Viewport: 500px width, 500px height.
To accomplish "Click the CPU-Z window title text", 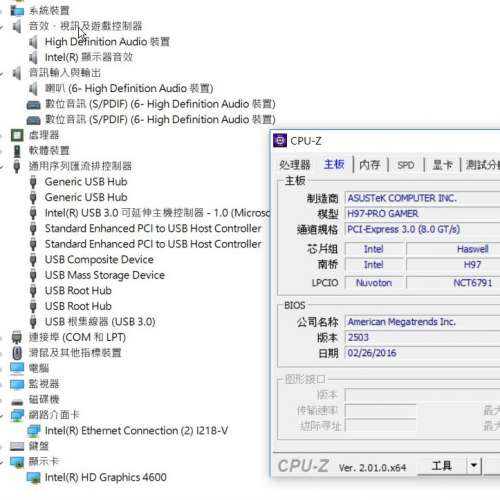I will pos(306,141).
